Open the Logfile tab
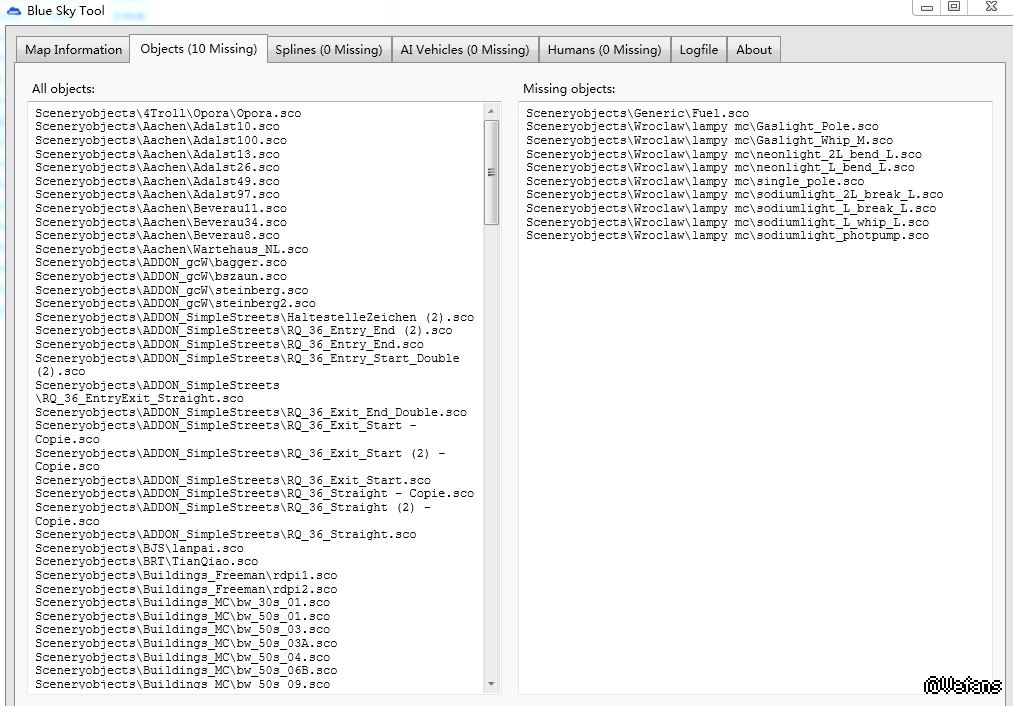 (698, 50)
